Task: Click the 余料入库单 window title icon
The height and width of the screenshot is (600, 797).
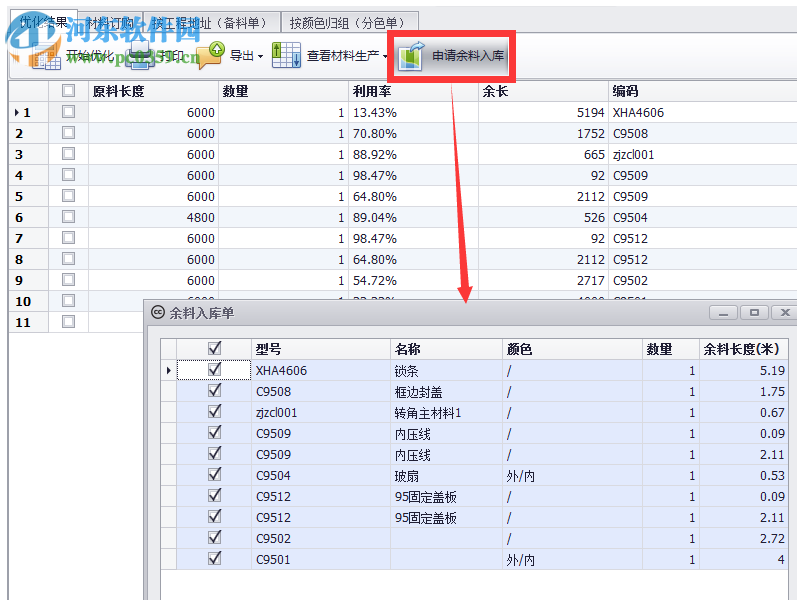Action: click(x=158, y=312)
